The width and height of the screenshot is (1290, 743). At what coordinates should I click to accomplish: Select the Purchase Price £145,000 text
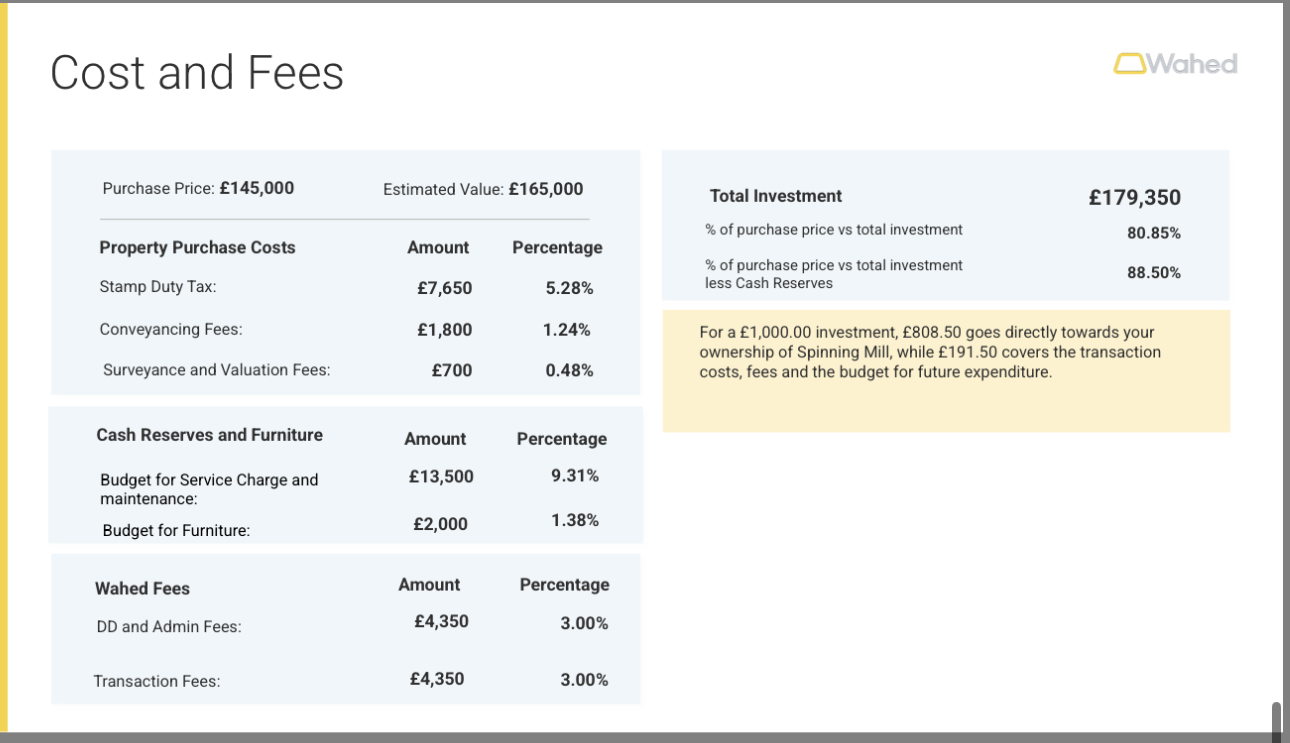pos(198,188)
